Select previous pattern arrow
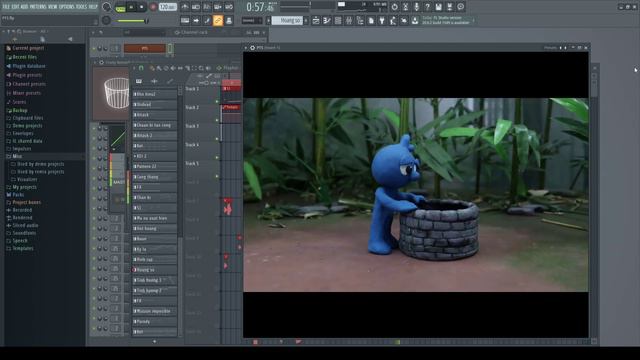Viewport: 640px width, 360px height. [269, 20]
